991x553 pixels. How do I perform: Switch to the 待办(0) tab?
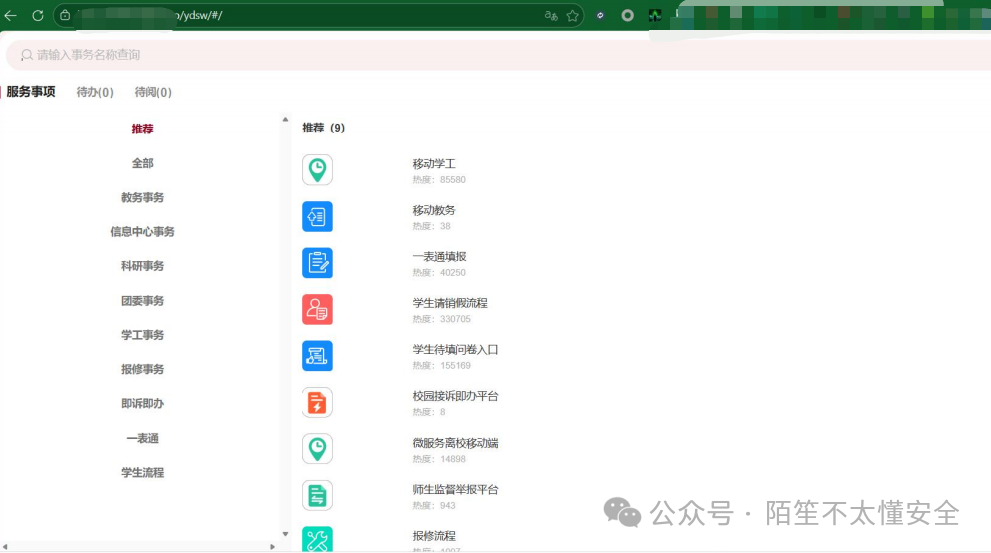point(95,92)
